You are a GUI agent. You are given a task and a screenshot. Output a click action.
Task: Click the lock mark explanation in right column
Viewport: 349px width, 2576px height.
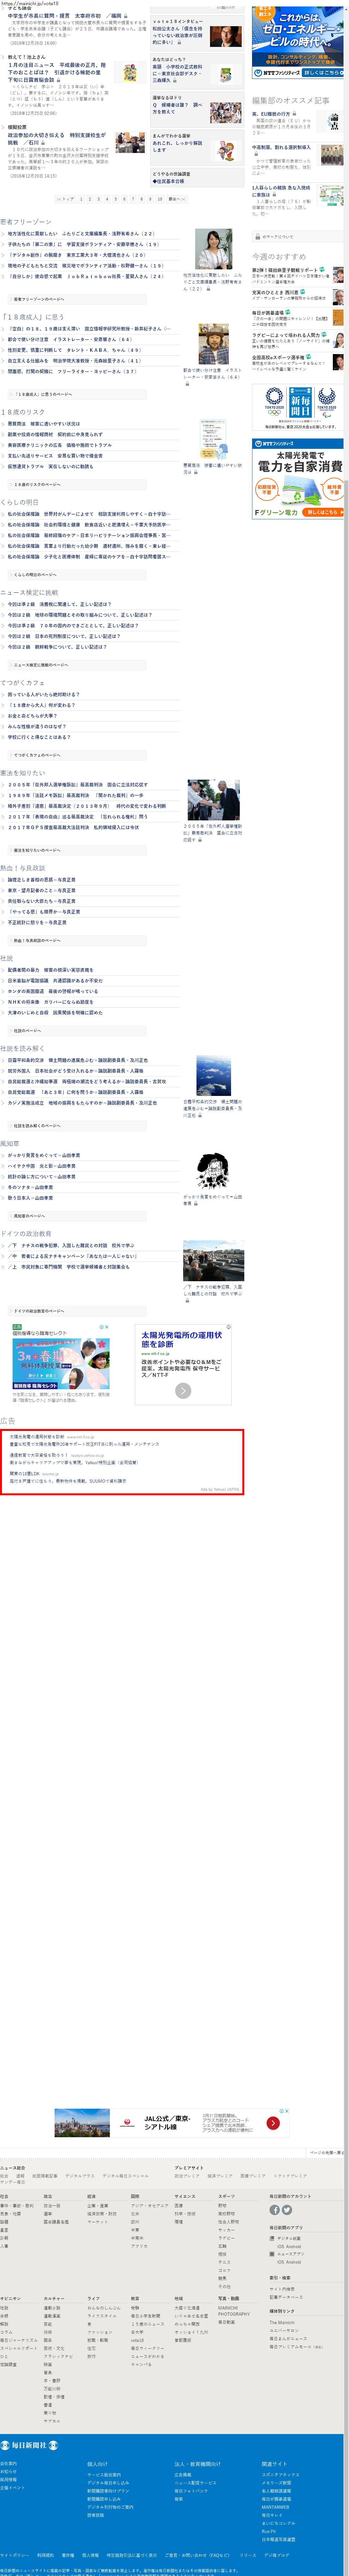coord(275,237)
